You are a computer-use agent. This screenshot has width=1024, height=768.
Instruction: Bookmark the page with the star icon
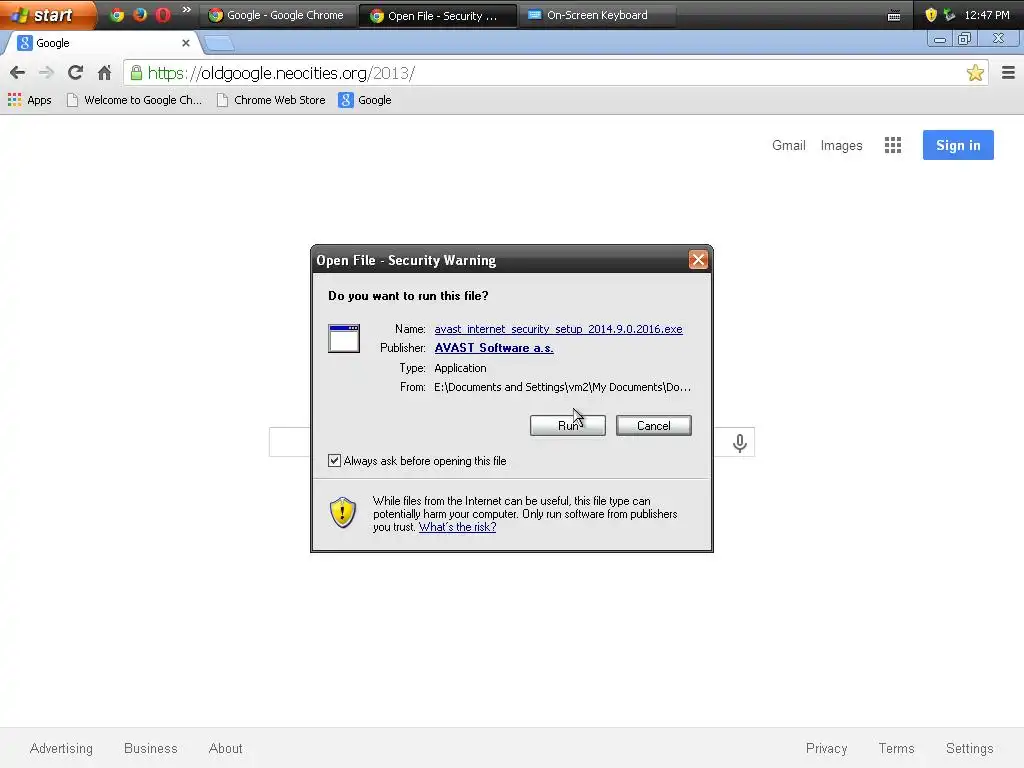coord(975,72)
